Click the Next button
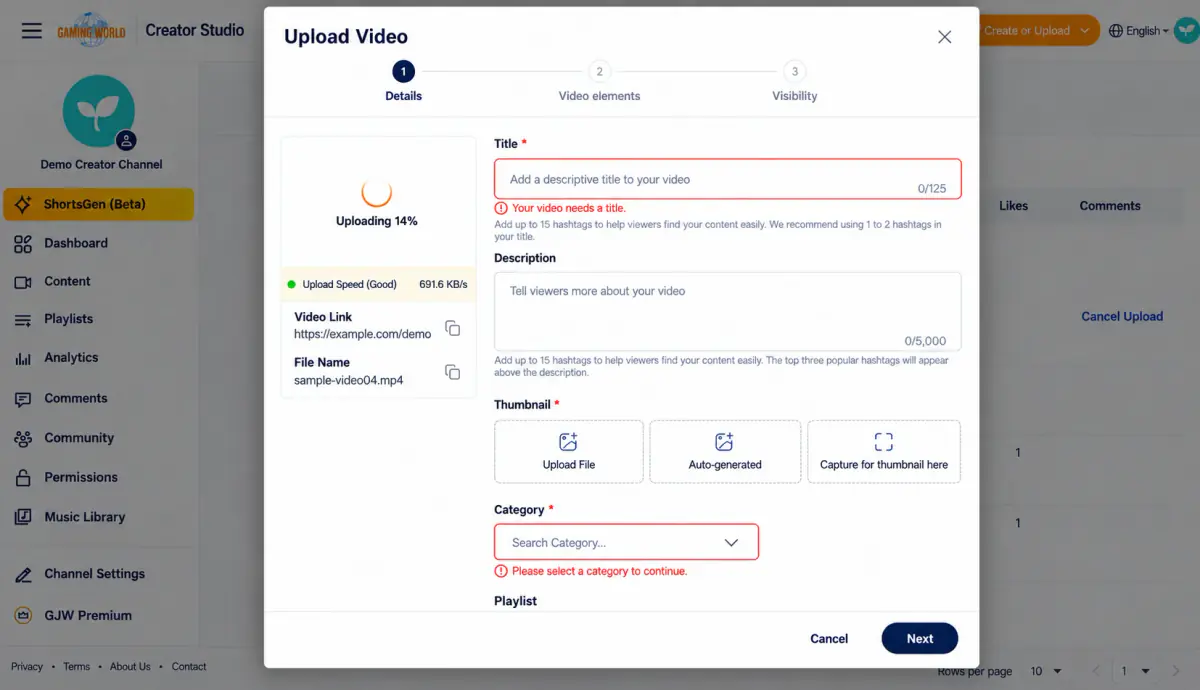The height and width of the screenshot is (690, 1200). click(x=919, y=639)
